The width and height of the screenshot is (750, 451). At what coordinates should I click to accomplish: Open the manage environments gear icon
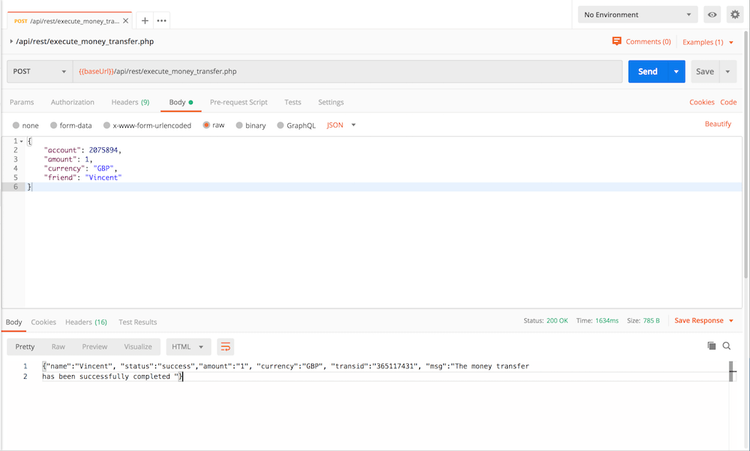click(x=736, y=15)
